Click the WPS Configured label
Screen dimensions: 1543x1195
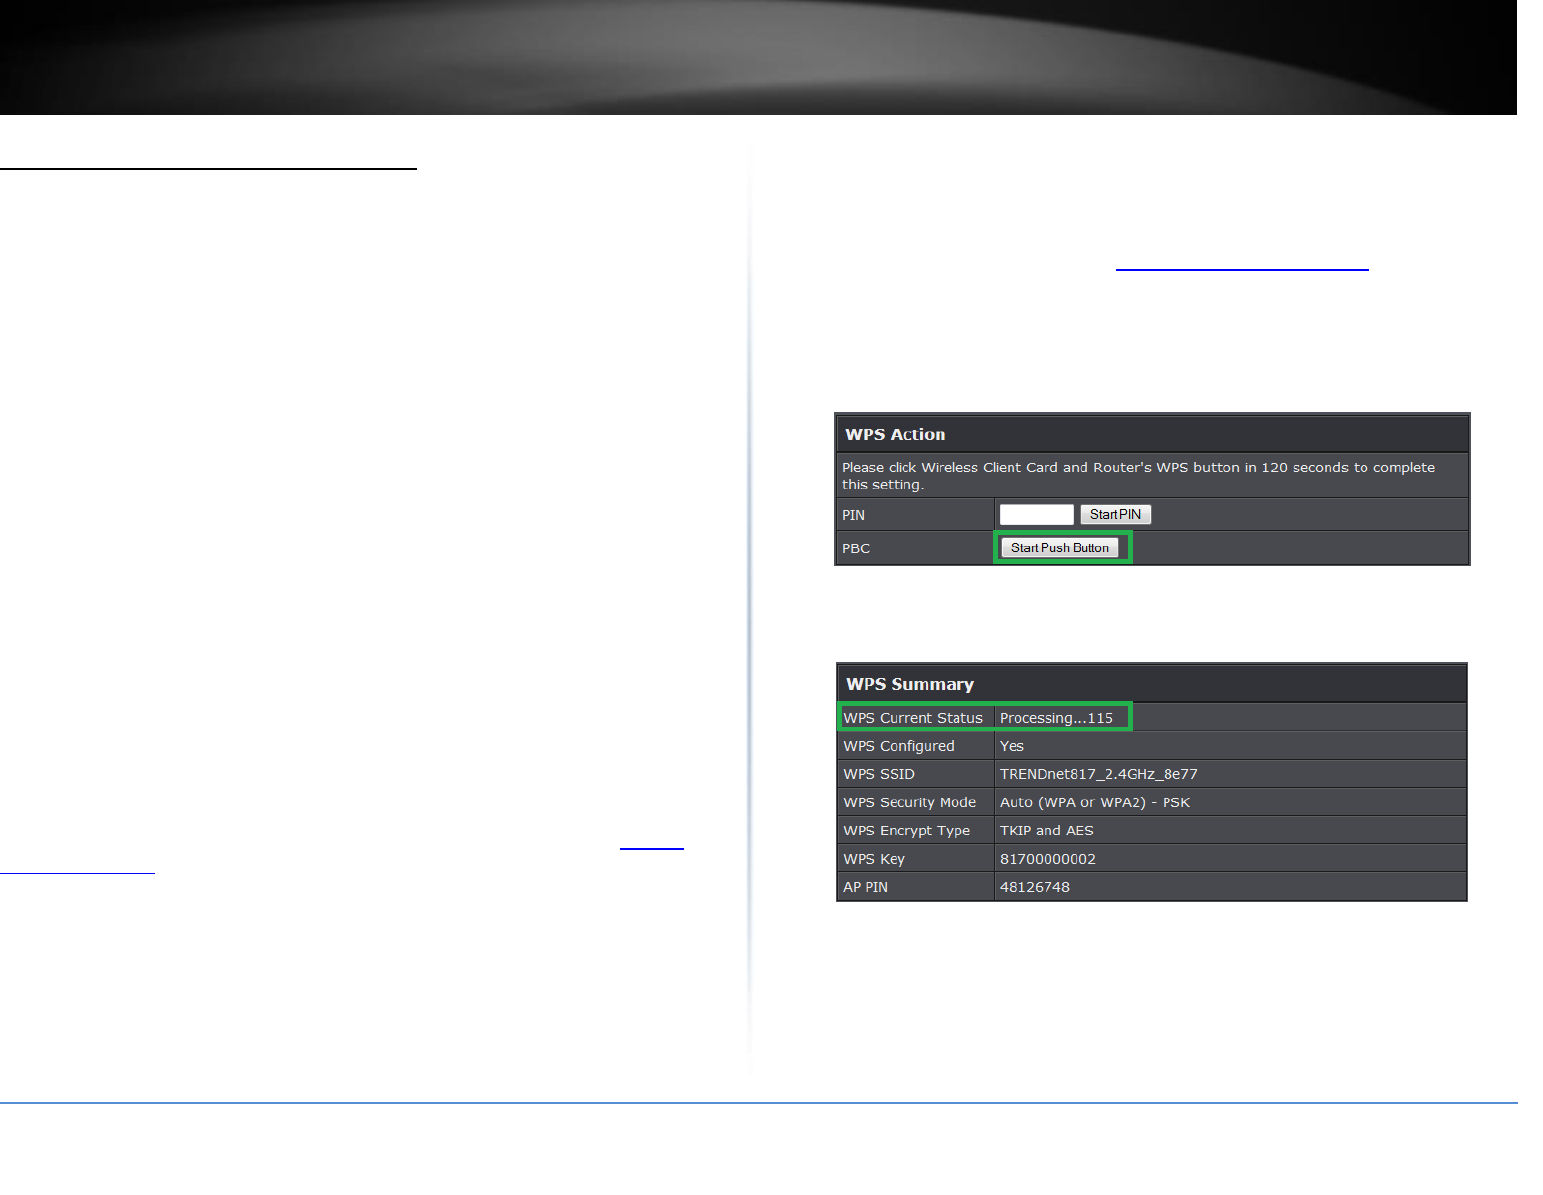click(899, 746)
